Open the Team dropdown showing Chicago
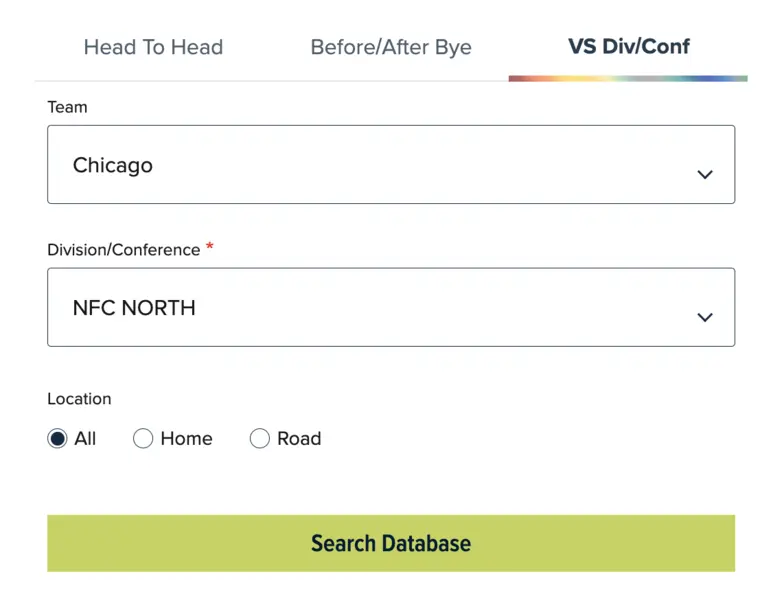 (x=391, y=165)
